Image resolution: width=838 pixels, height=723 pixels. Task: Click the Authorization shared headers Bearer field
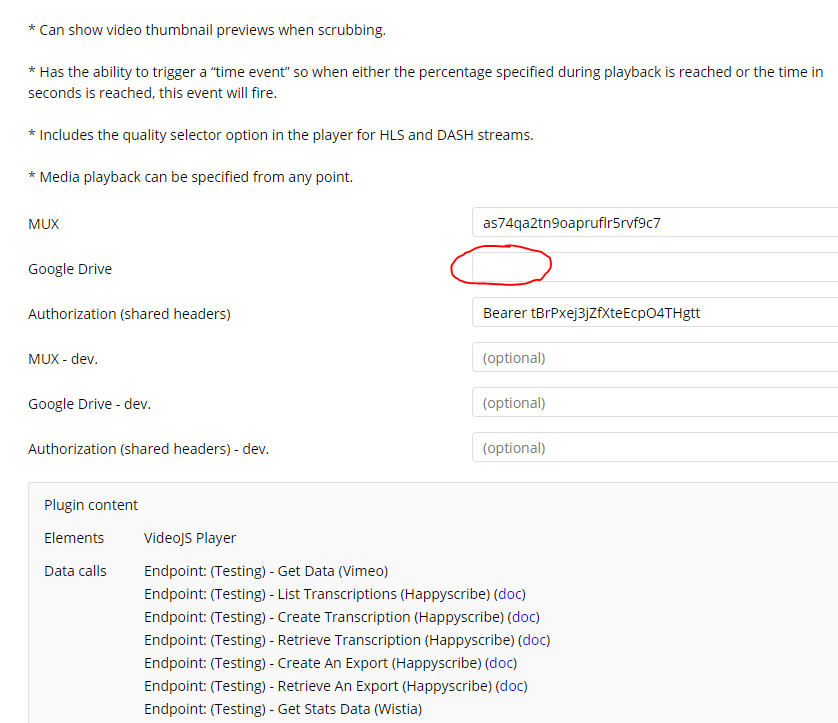[655, 313]
